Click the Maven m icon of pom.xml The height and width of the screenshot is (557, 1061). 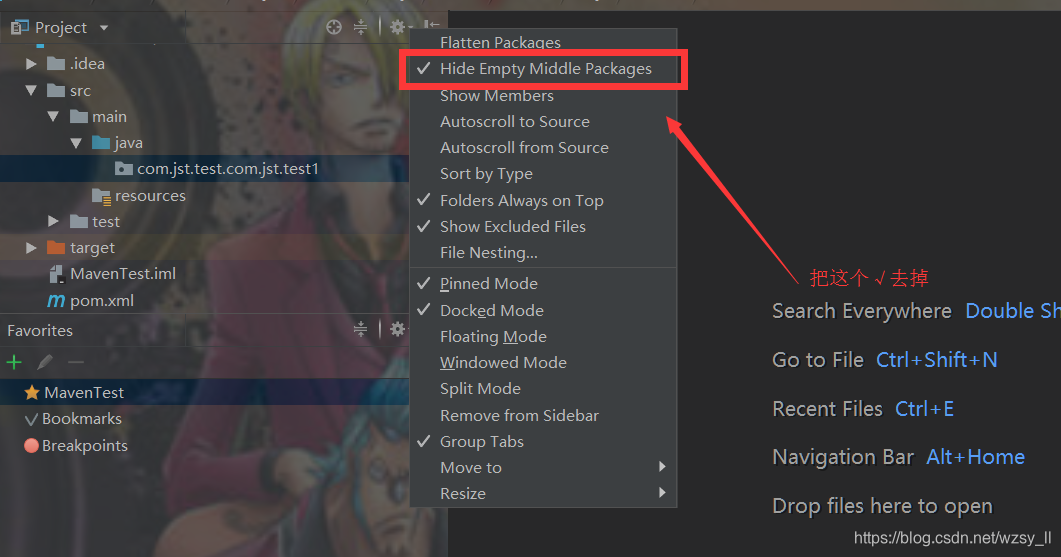56,300
